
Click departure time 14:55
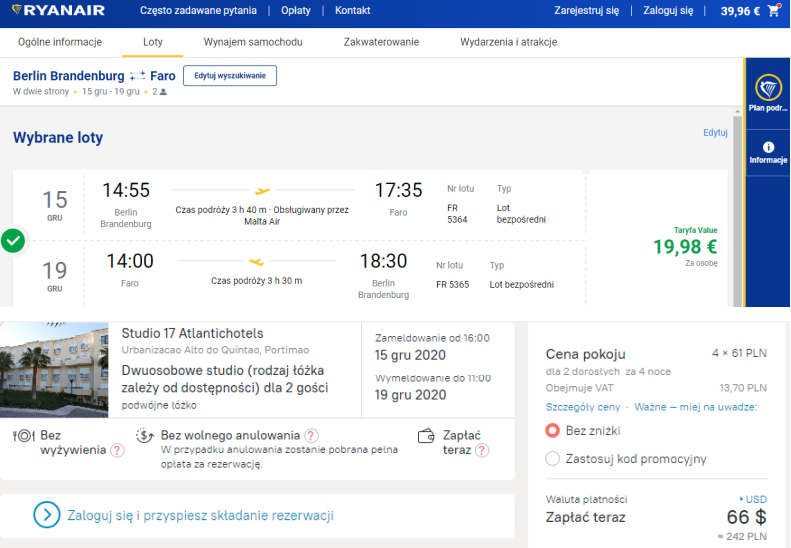click(x=126, y=190)
